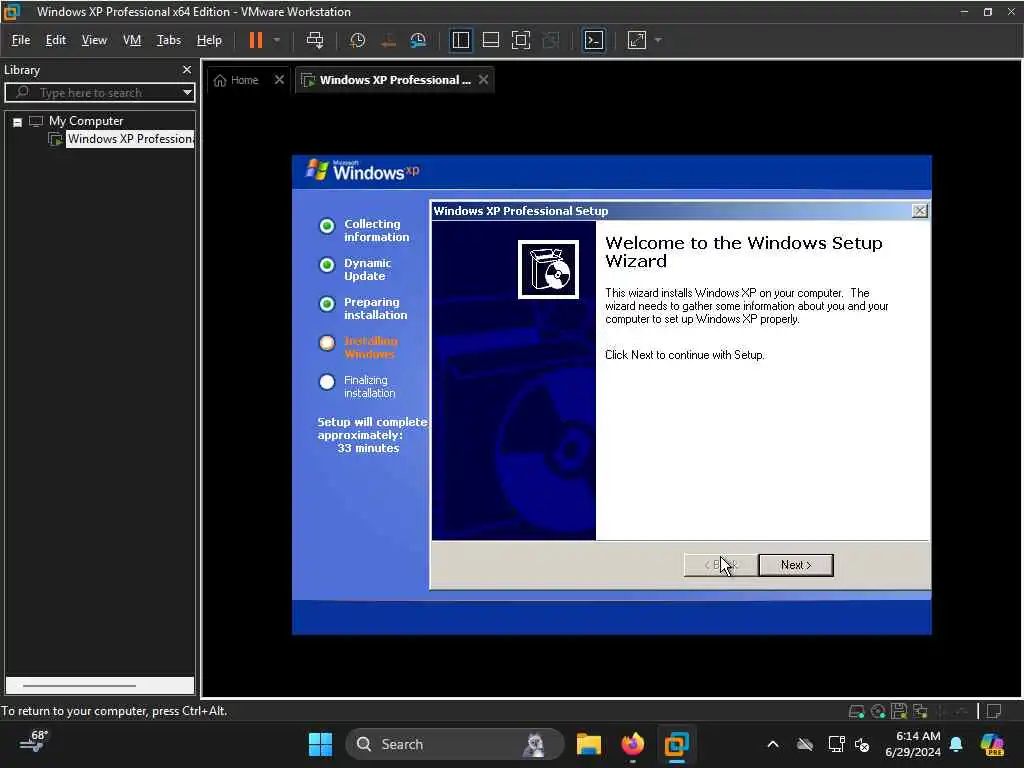
Task: Close the Windows XP Professional tab
Action: point(483,80)
